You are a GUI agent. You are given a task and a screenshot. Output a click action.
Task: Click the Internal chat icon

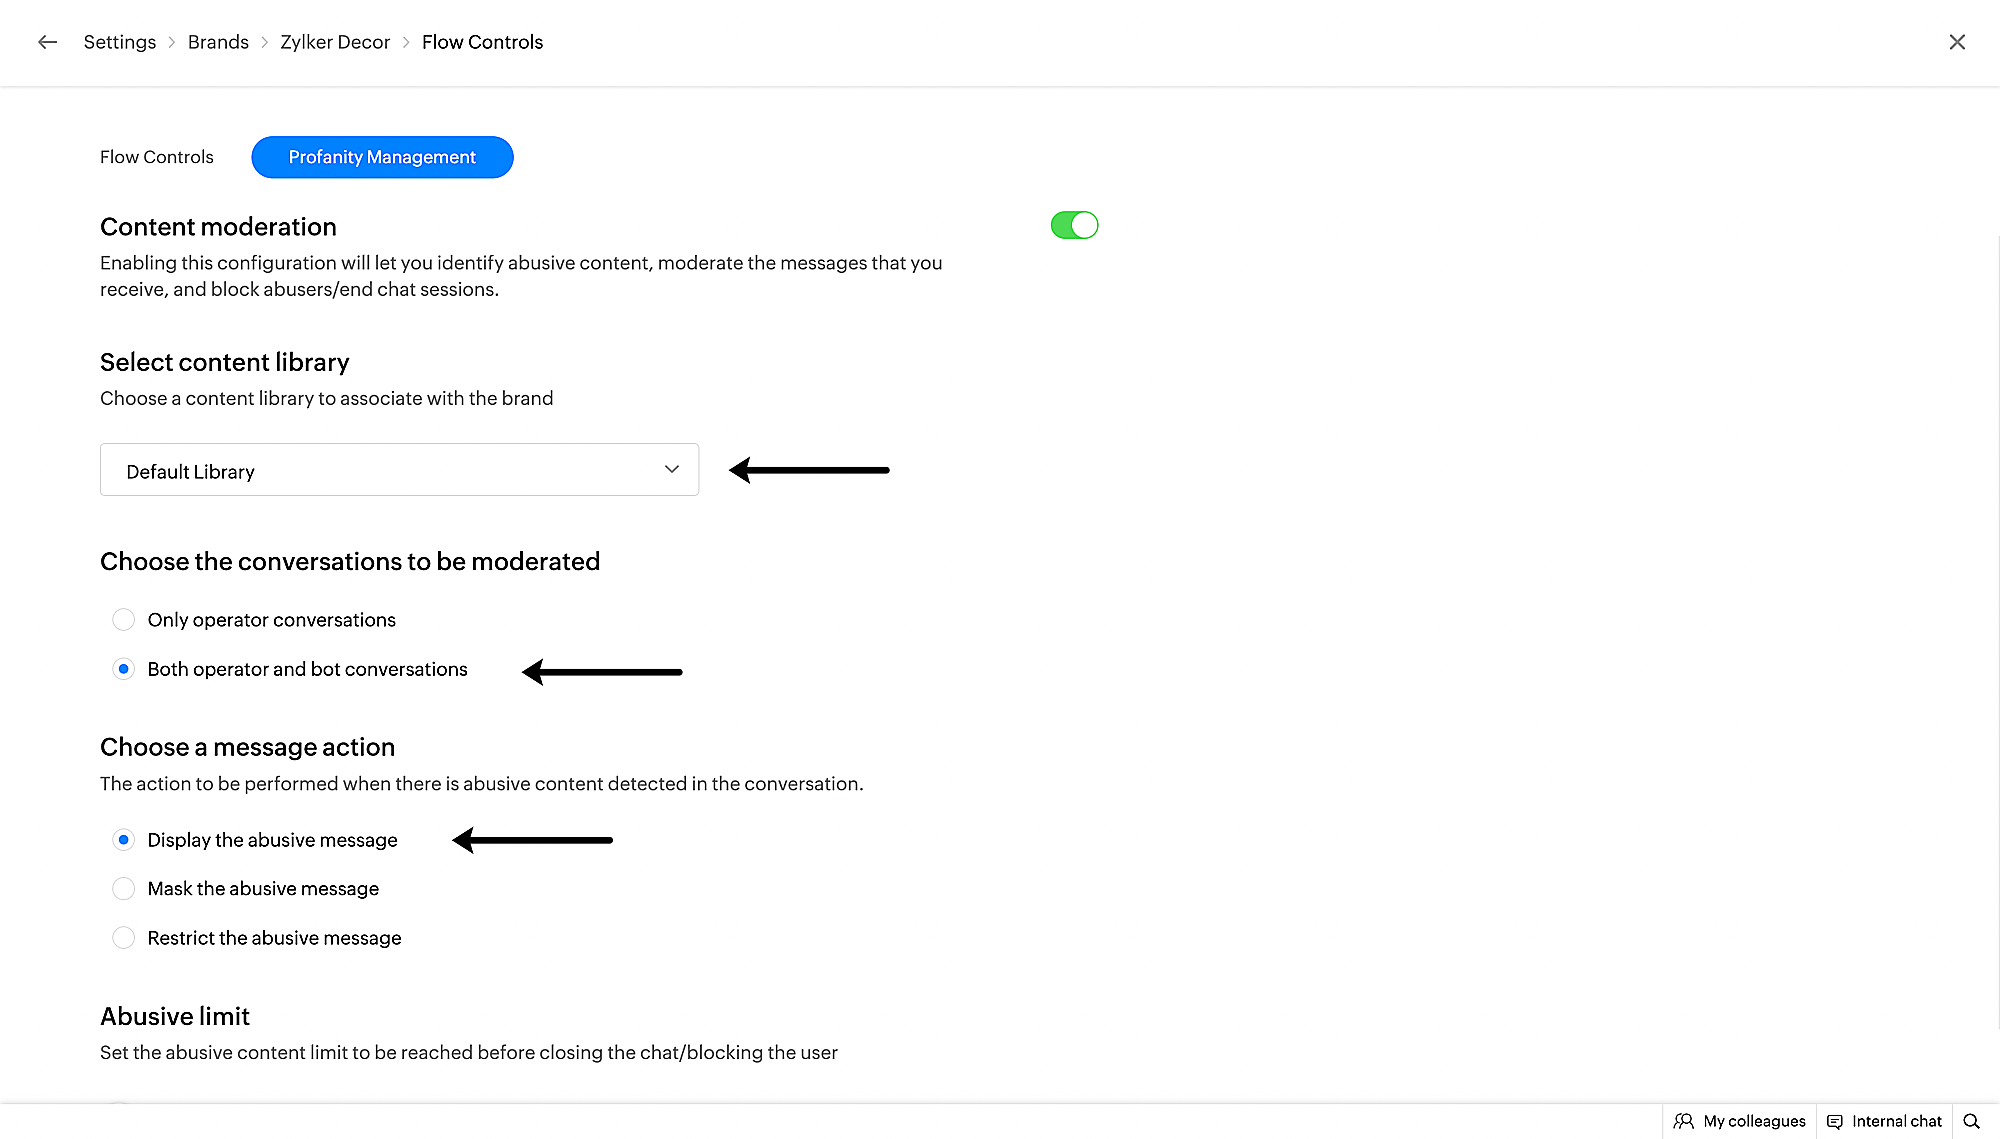(1835, 1121)
